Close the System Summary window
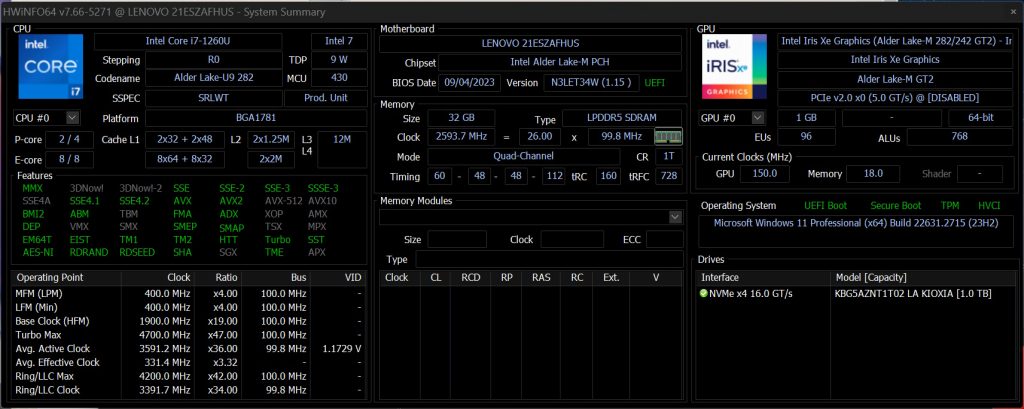Viewport: 1024px width, 409px height. 1014,11
